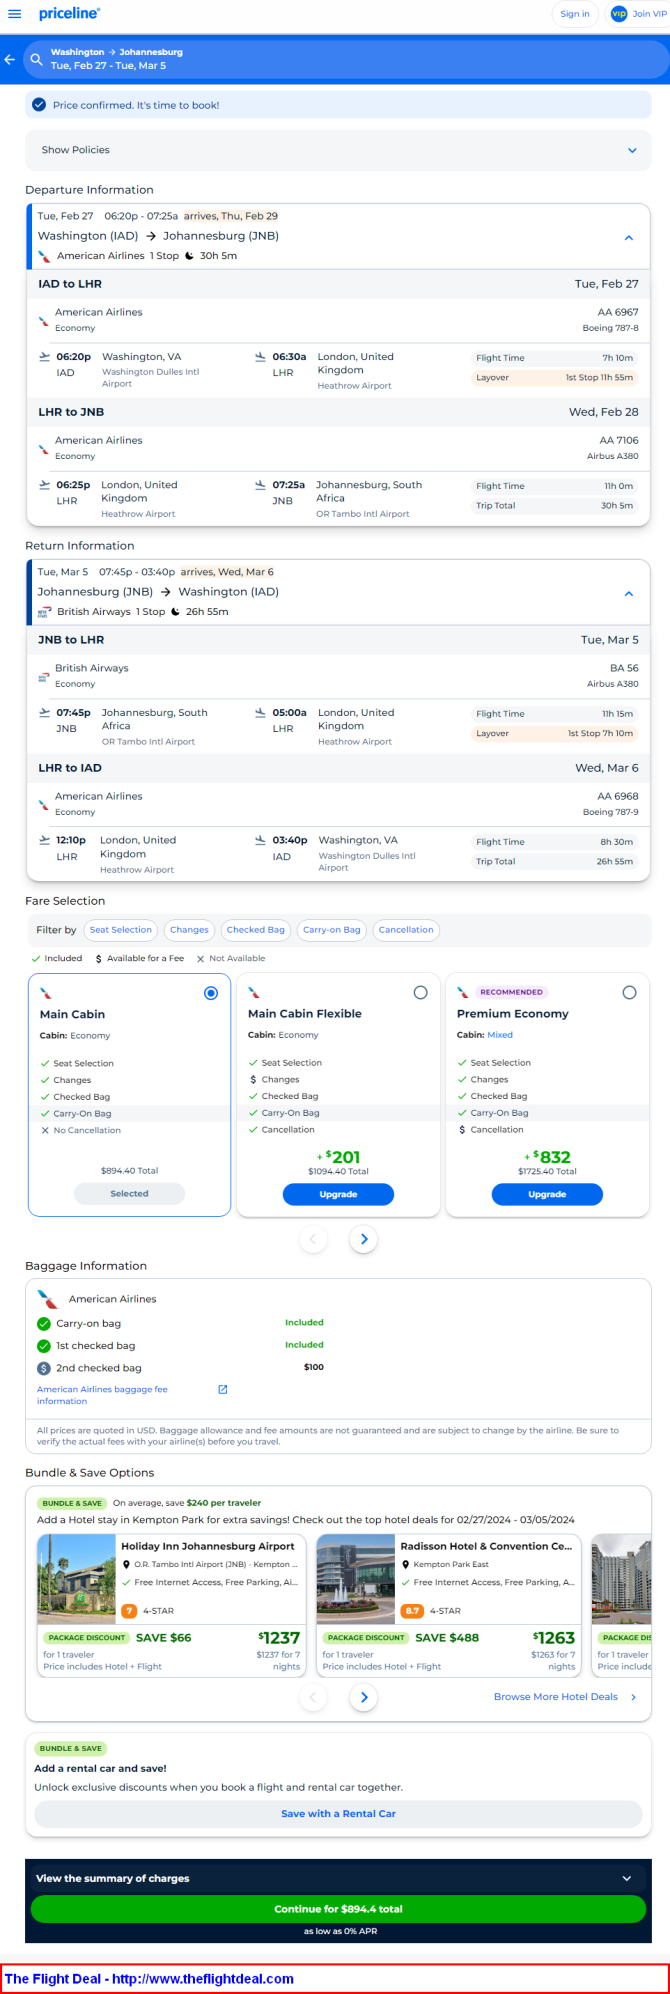Click the carry-on bag green check icon
This screenshot has width=670, height=1994.
coord(44,1323)
